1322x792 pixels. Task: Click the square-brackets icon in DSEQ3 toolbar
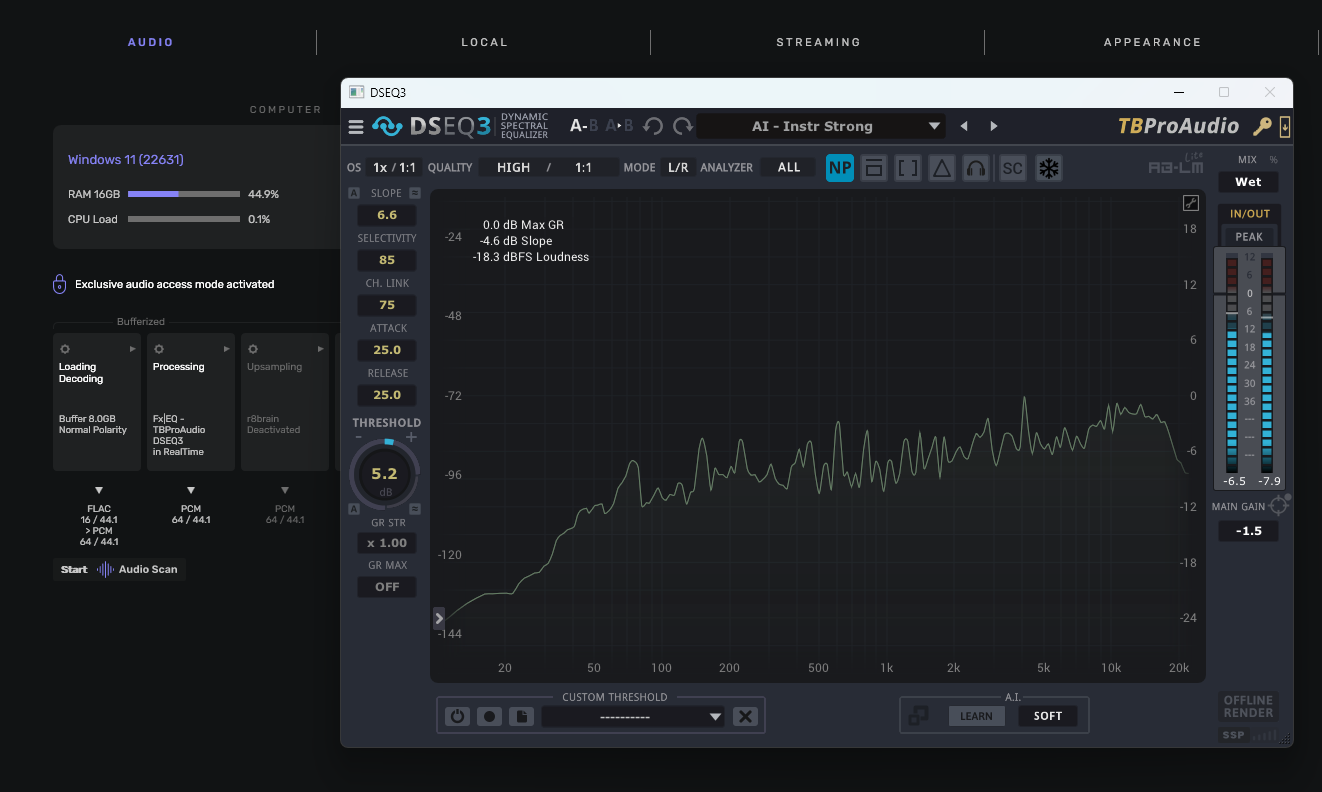point(907,168)
